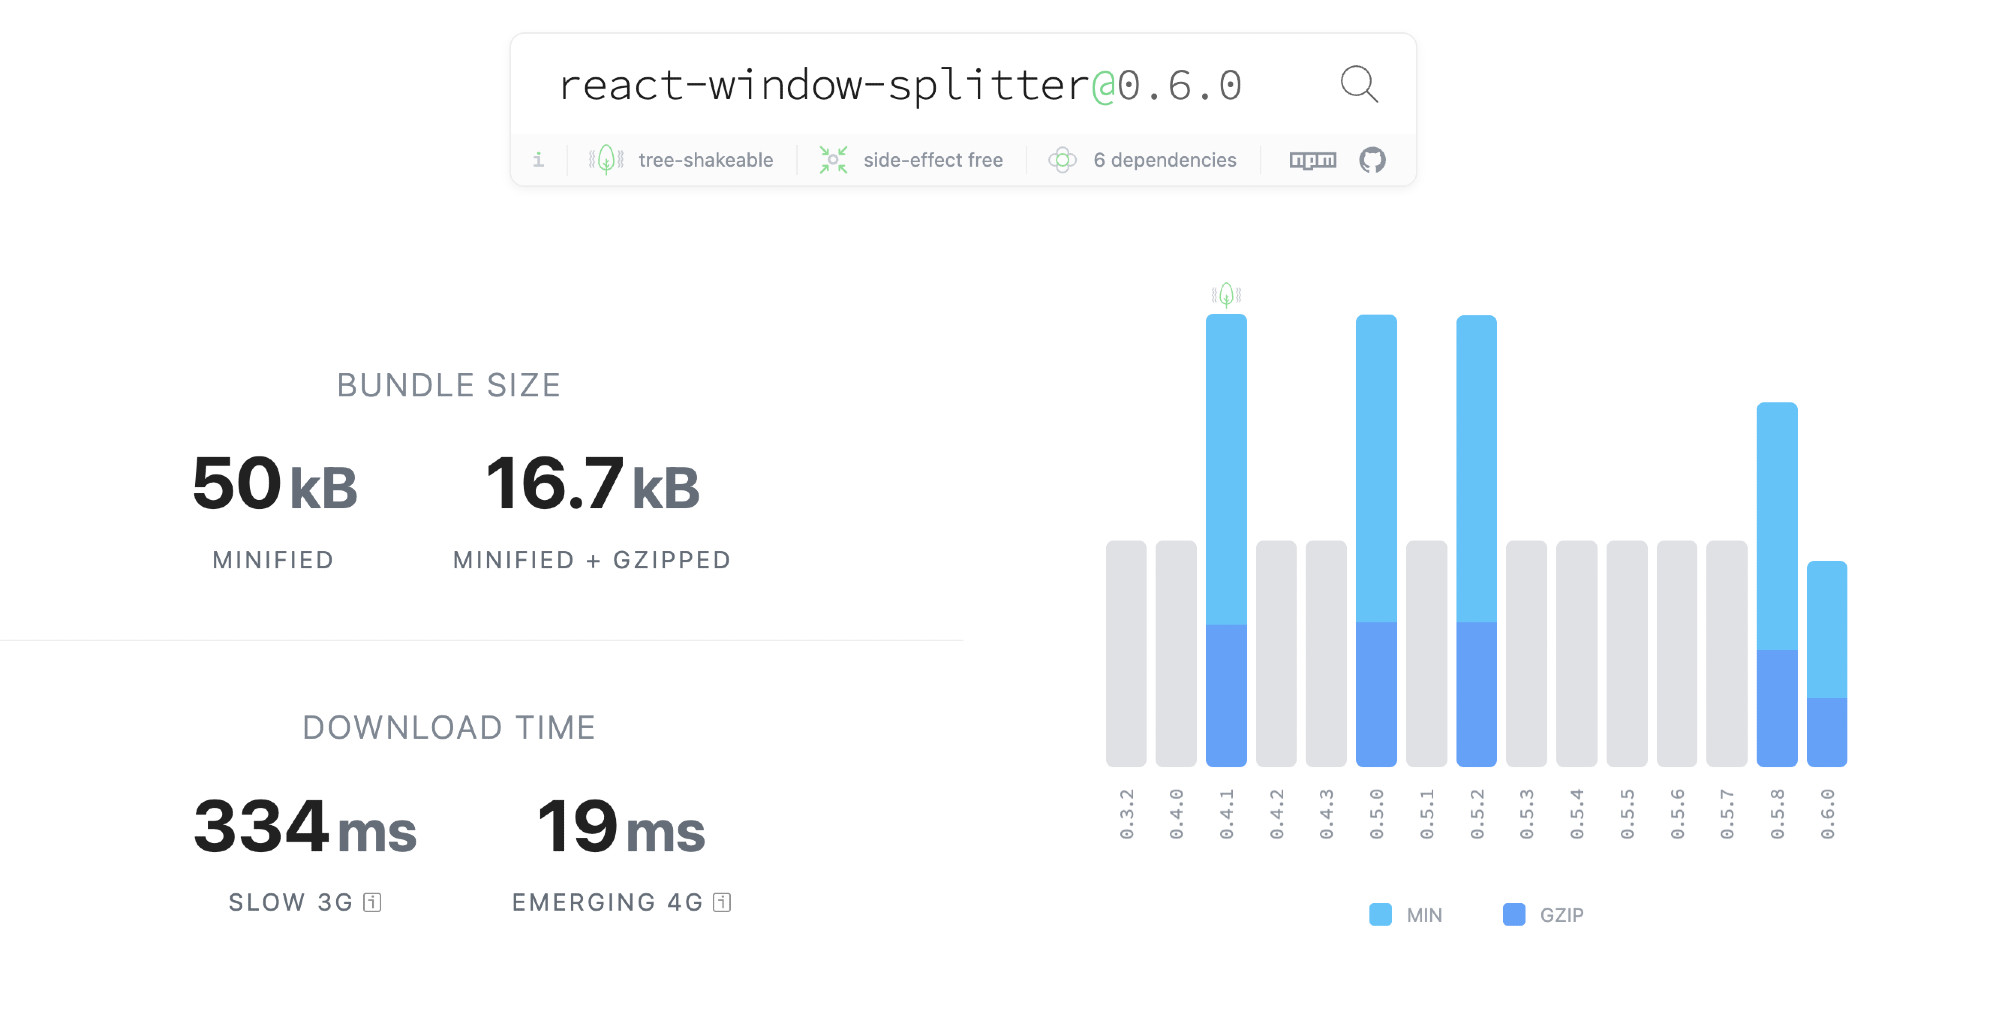
Task: Select the 0.3.2 version bar
Action: coord(1126,654)
